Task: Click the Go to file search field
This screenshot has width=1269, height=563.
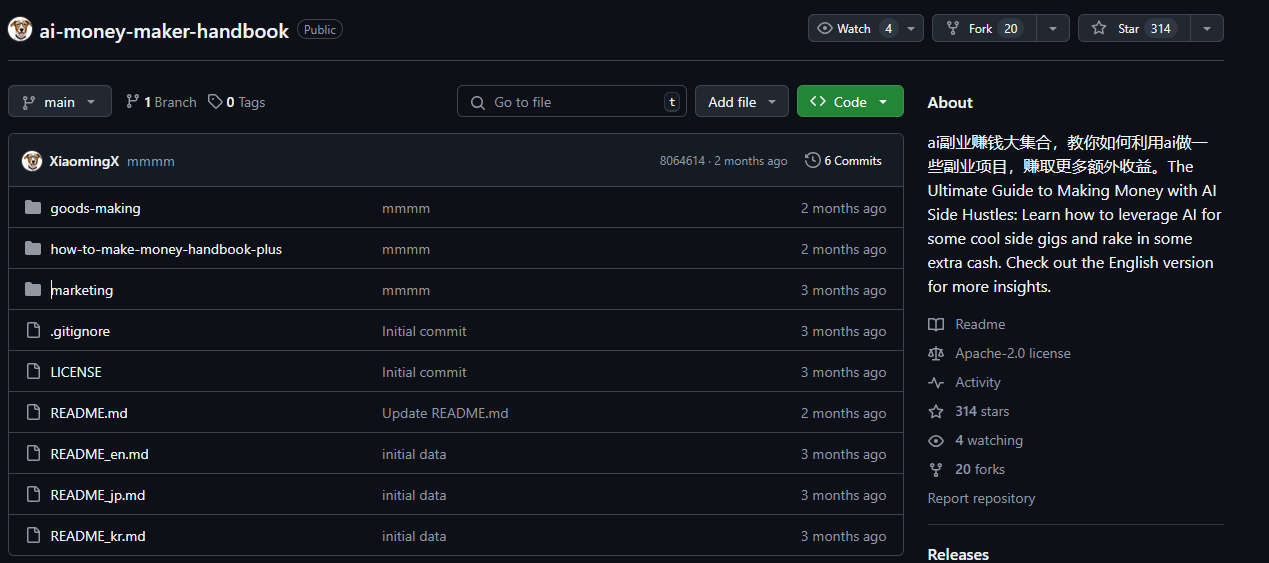Action: (571, 102)
